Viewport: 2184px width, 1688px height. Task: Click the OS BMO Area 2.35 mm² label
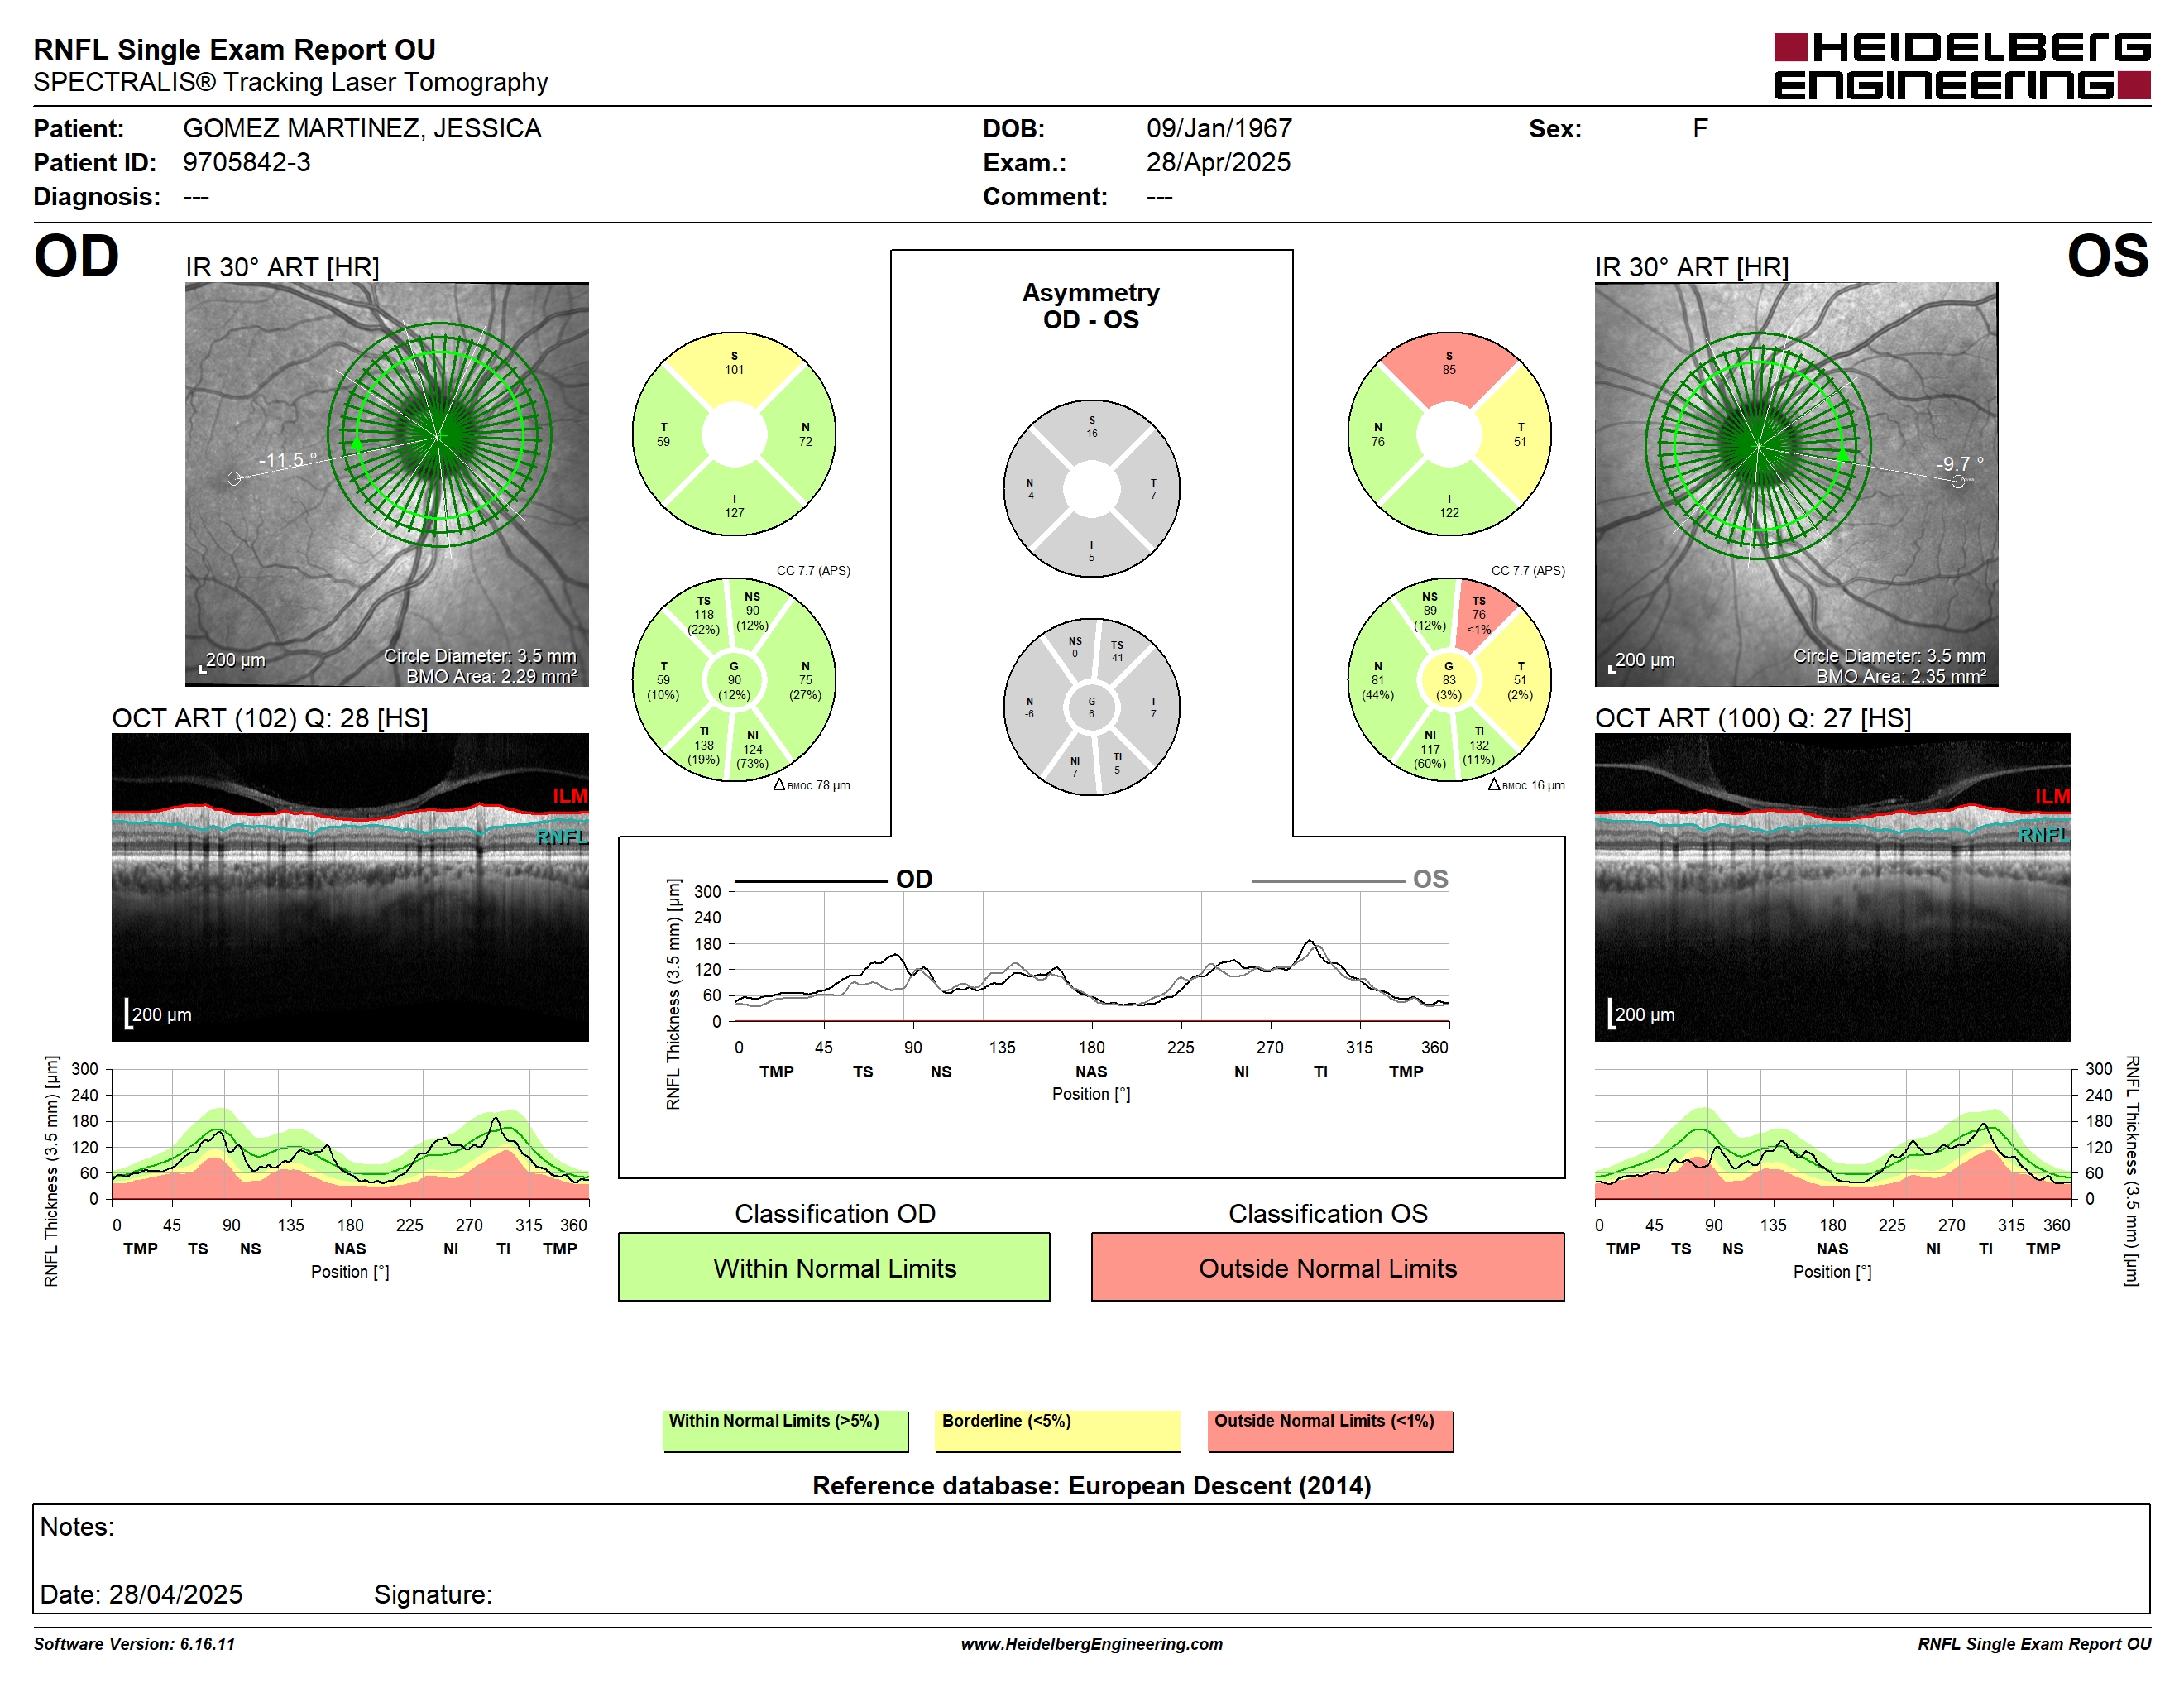point(1901,677)
